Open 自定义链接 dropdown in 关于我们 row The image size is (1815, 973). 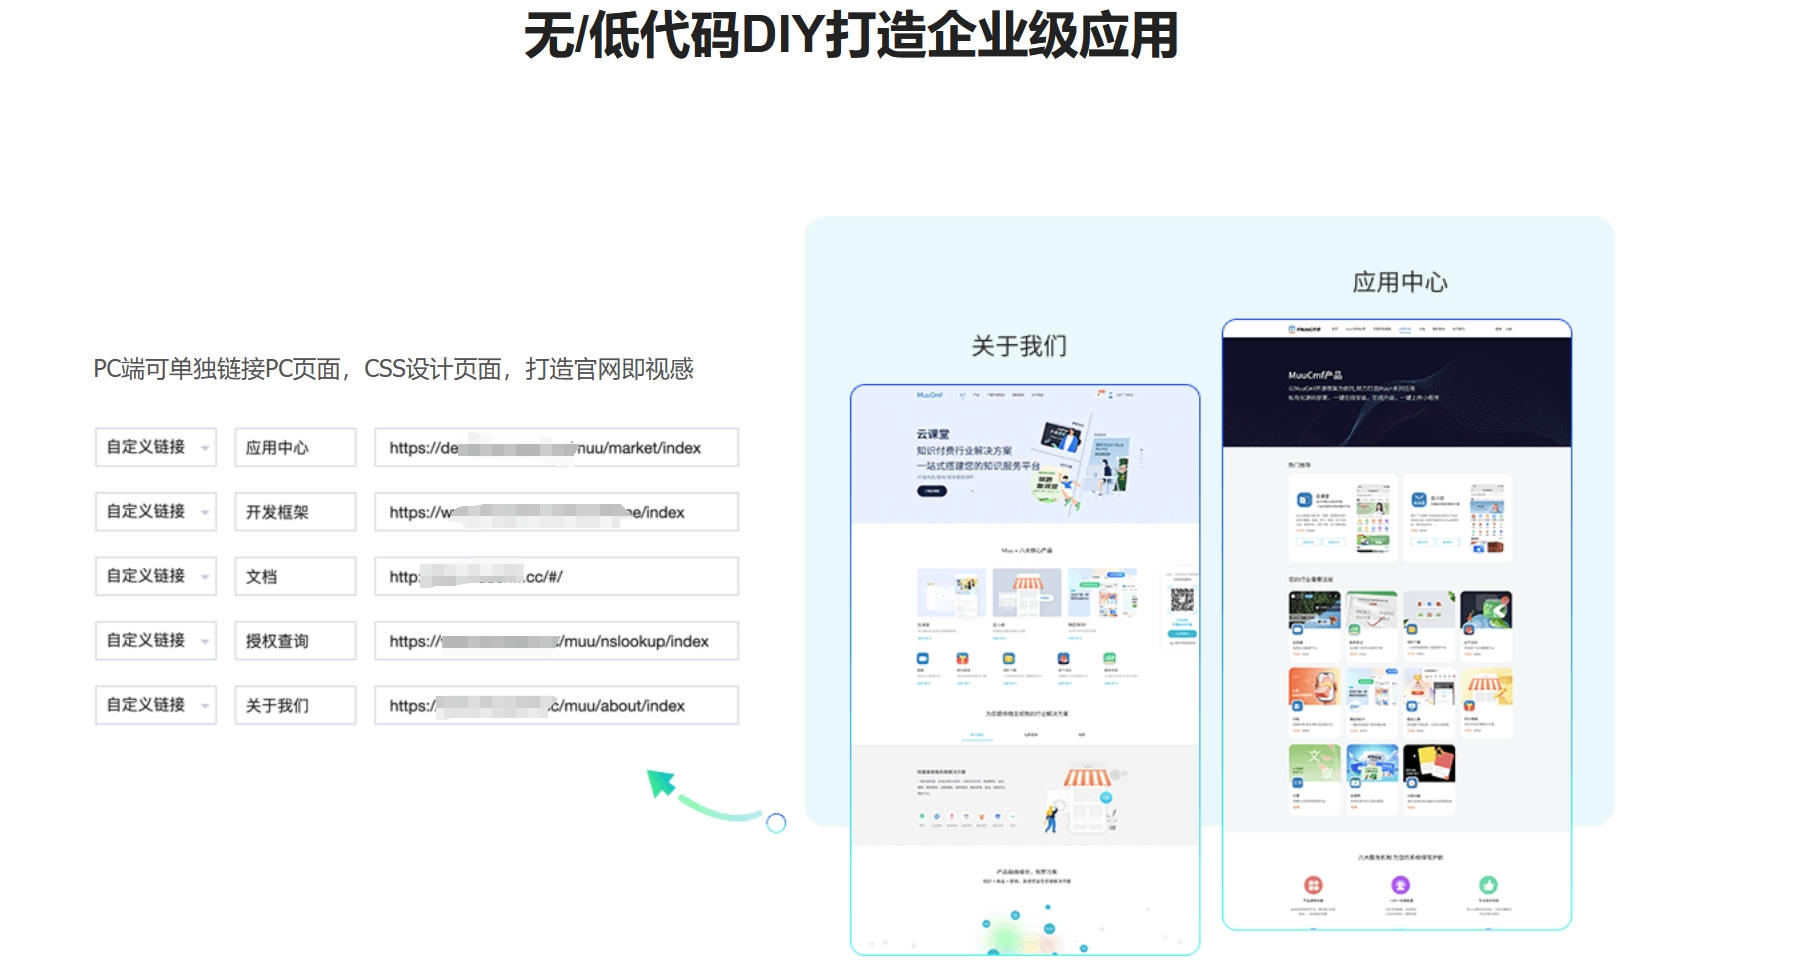click(x=156, y=705)
